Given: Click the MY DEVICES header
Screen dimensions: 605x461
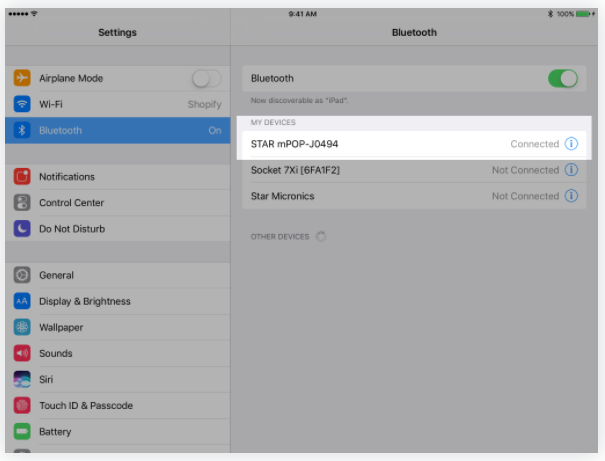Looking at the screenshot, I should click(273, 122).
